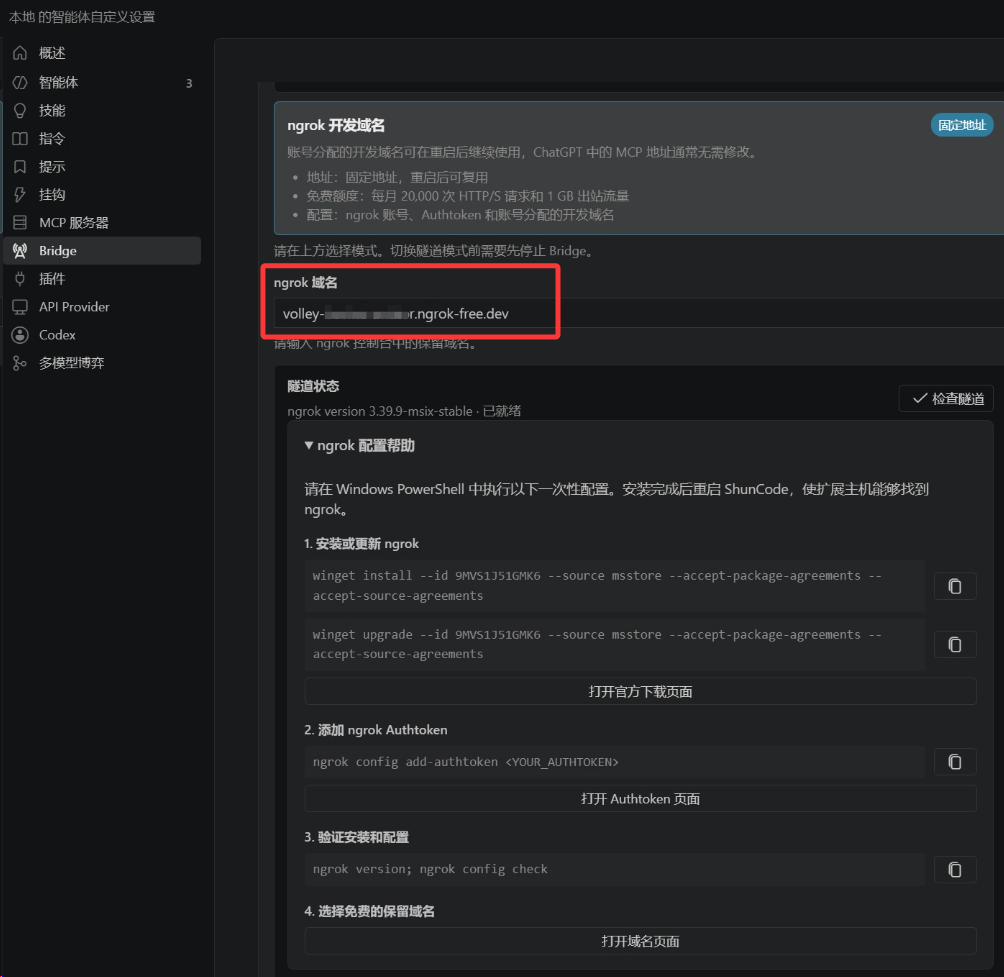Open the 插件 sidebar item
The height and width of the screenshot is (977, 1004).
(102, 279)
